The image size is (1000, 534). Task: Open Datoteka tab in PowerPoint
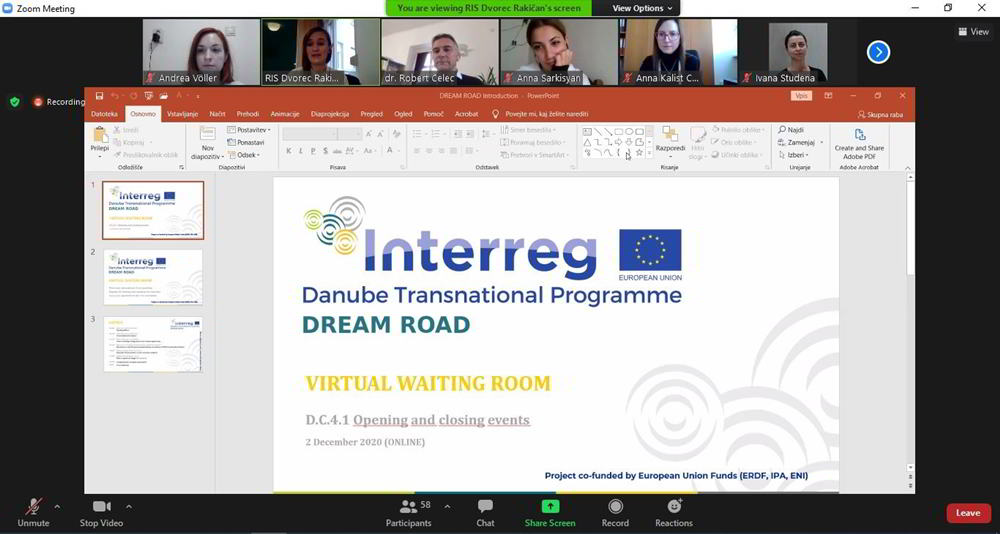(105, 114)
